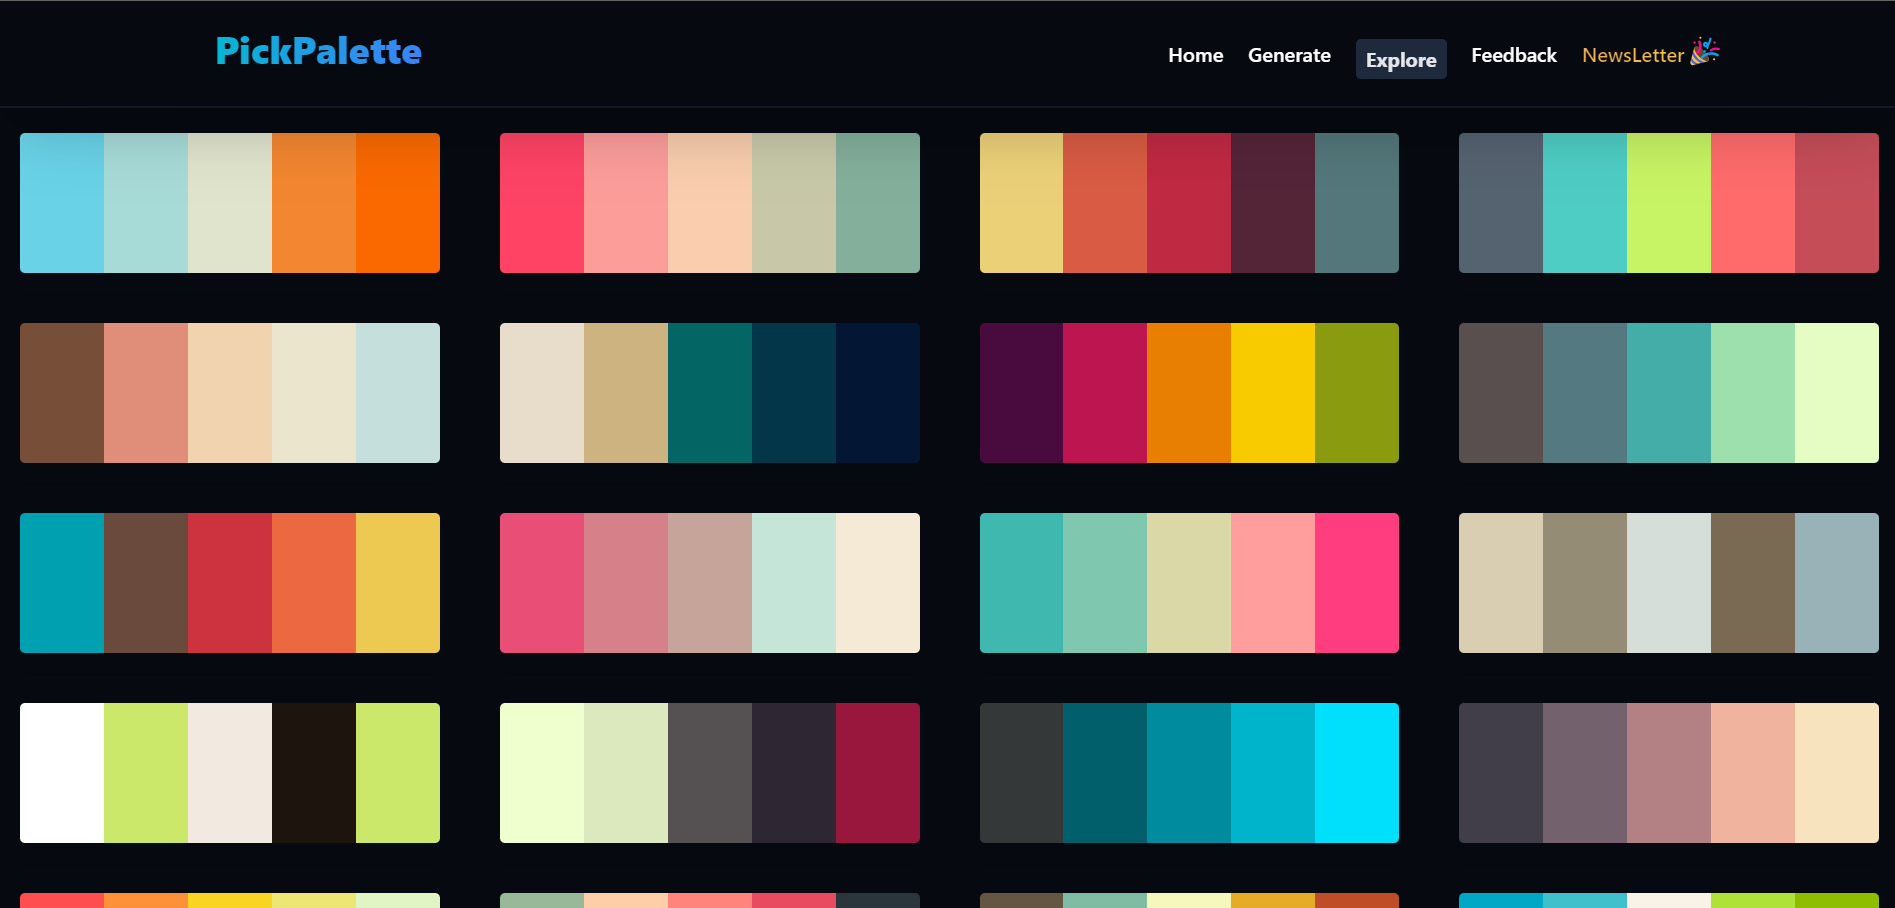The width and height of the screenshot is (1895, 908).
Task: Pick the charcoal swatch in fourth-row third palette
Action: (x=1021, y=773)
